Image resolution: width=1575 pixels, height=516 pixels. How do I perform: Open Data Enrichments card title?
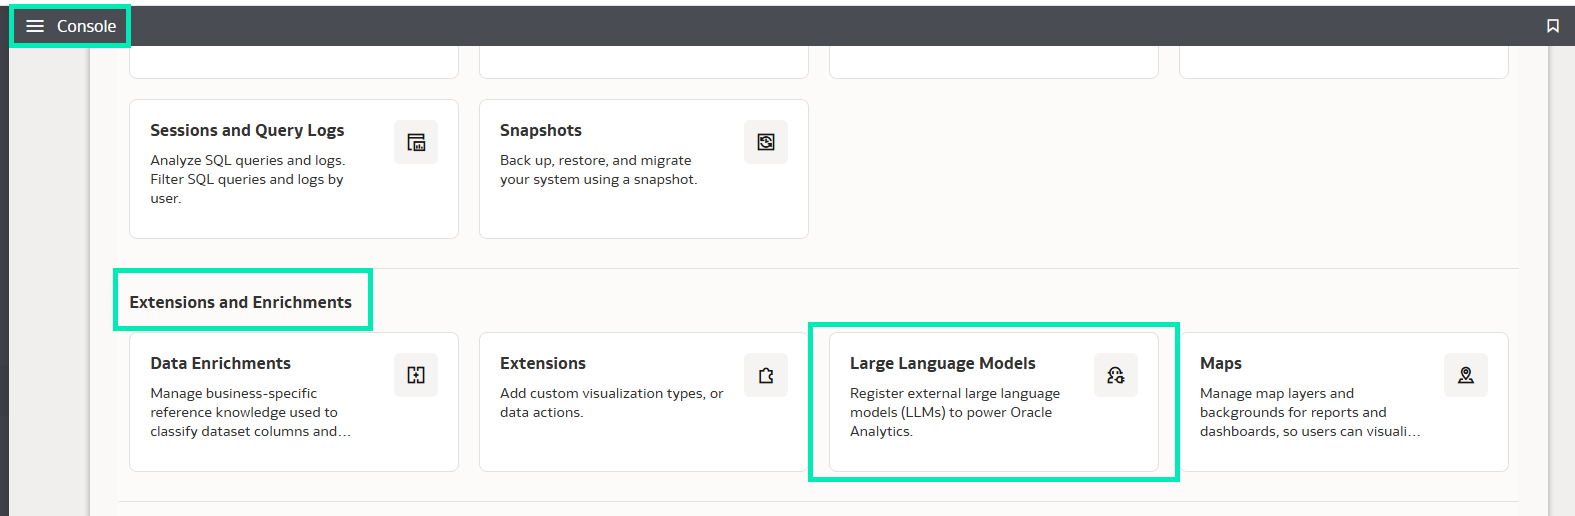[221, 363]
